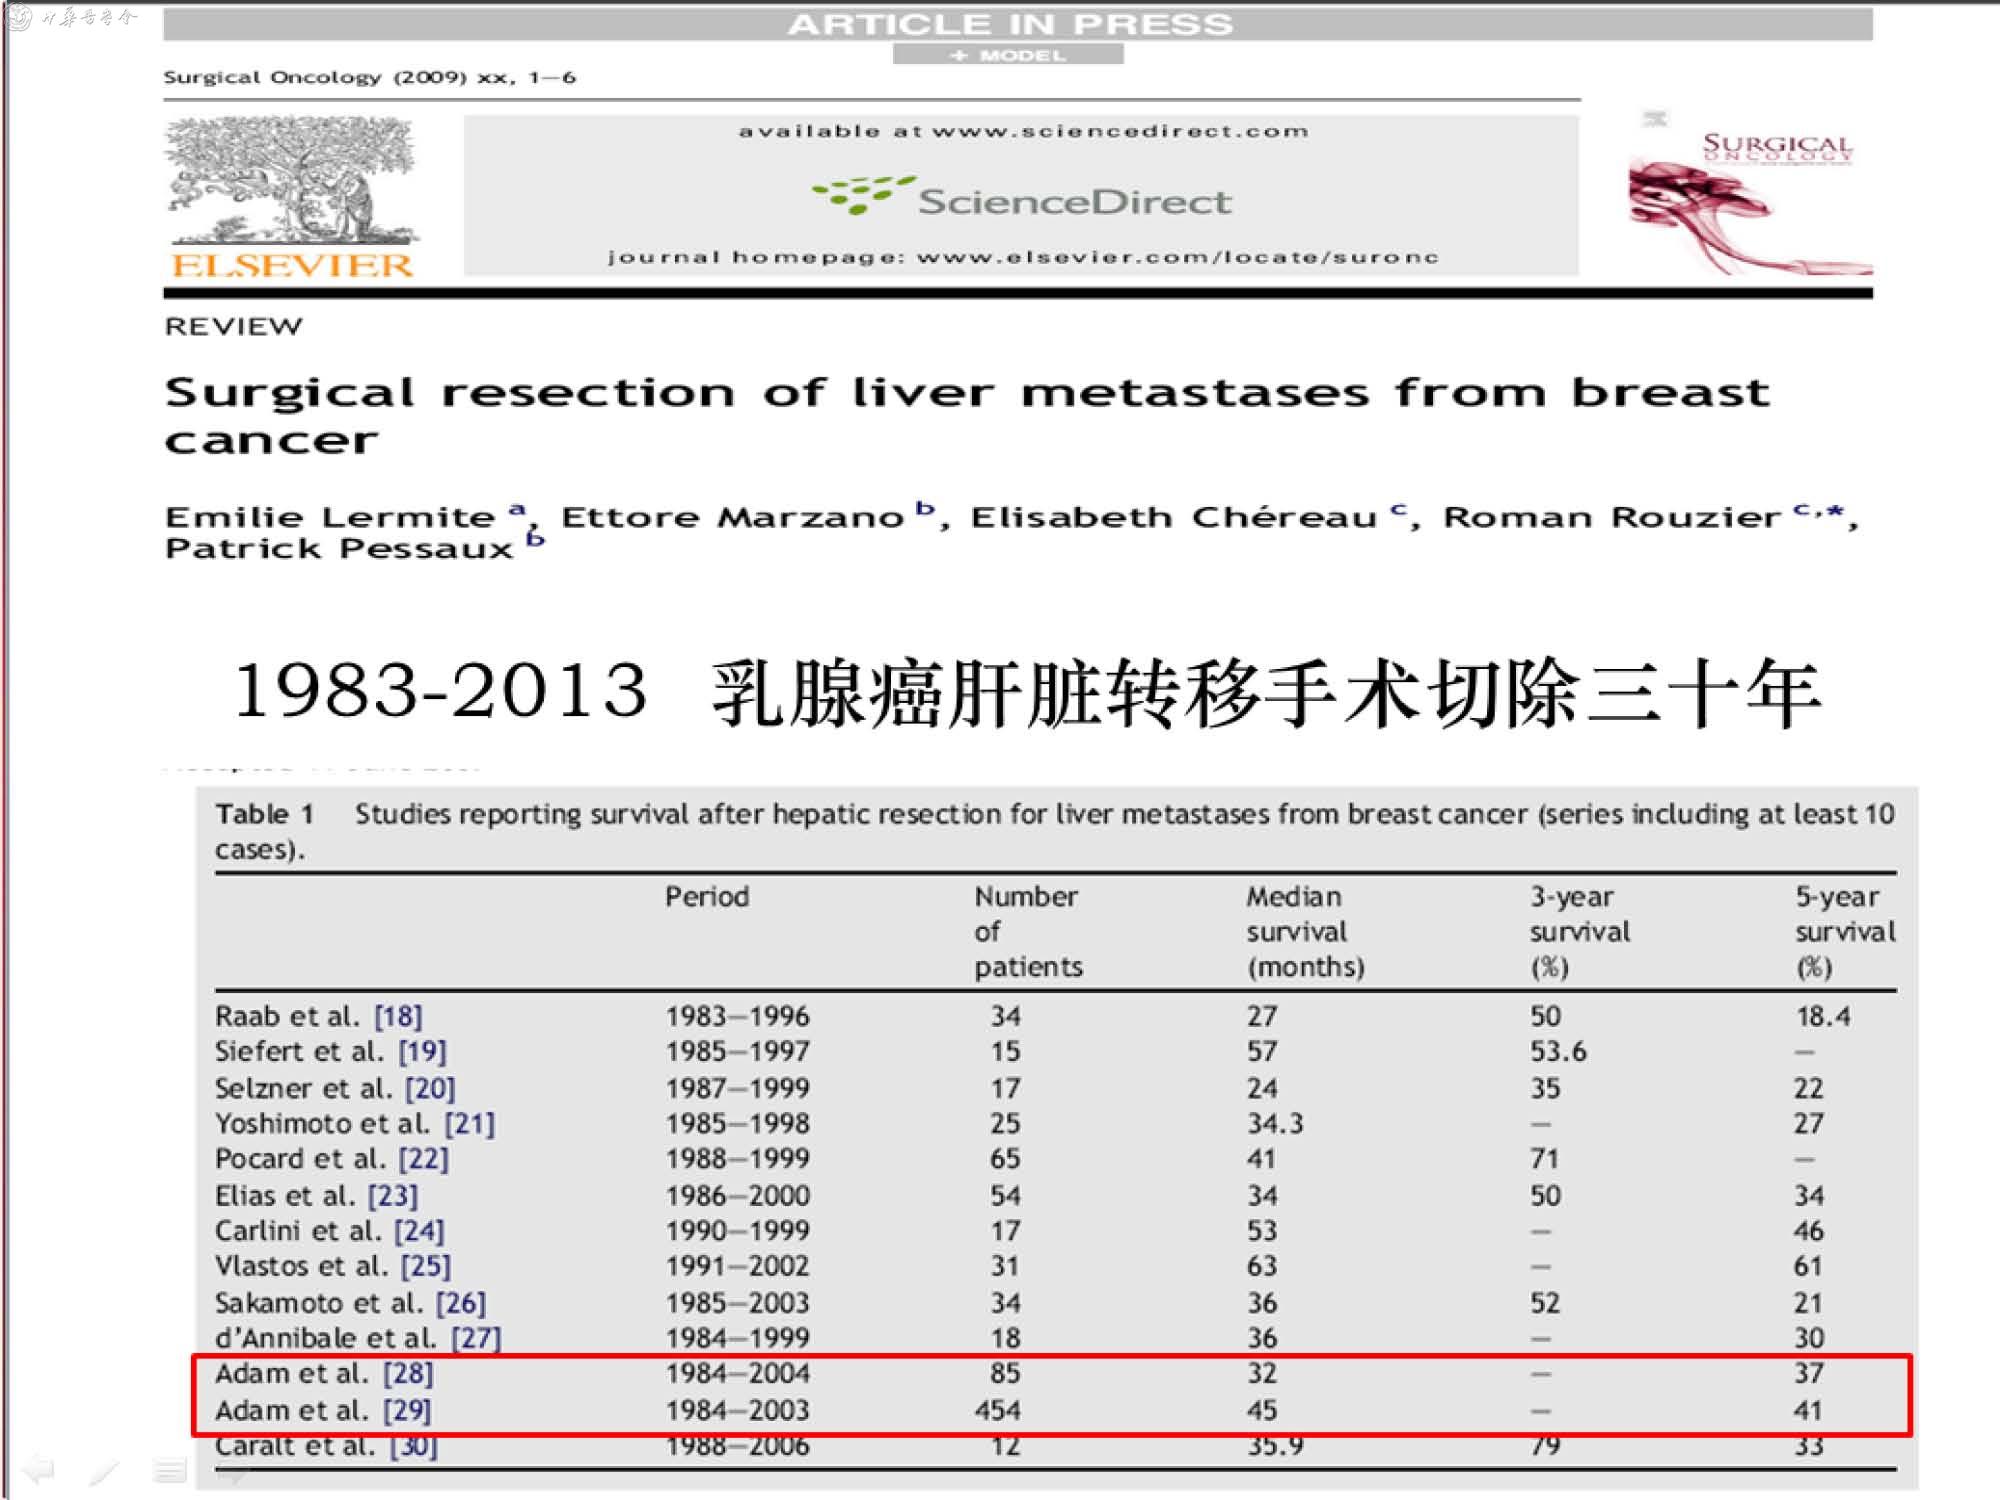Open journal homepage elsevier.com/locate/suronc link
The width and height of the screenshot is (2000, 1500).
click(x=1177, y=257)
